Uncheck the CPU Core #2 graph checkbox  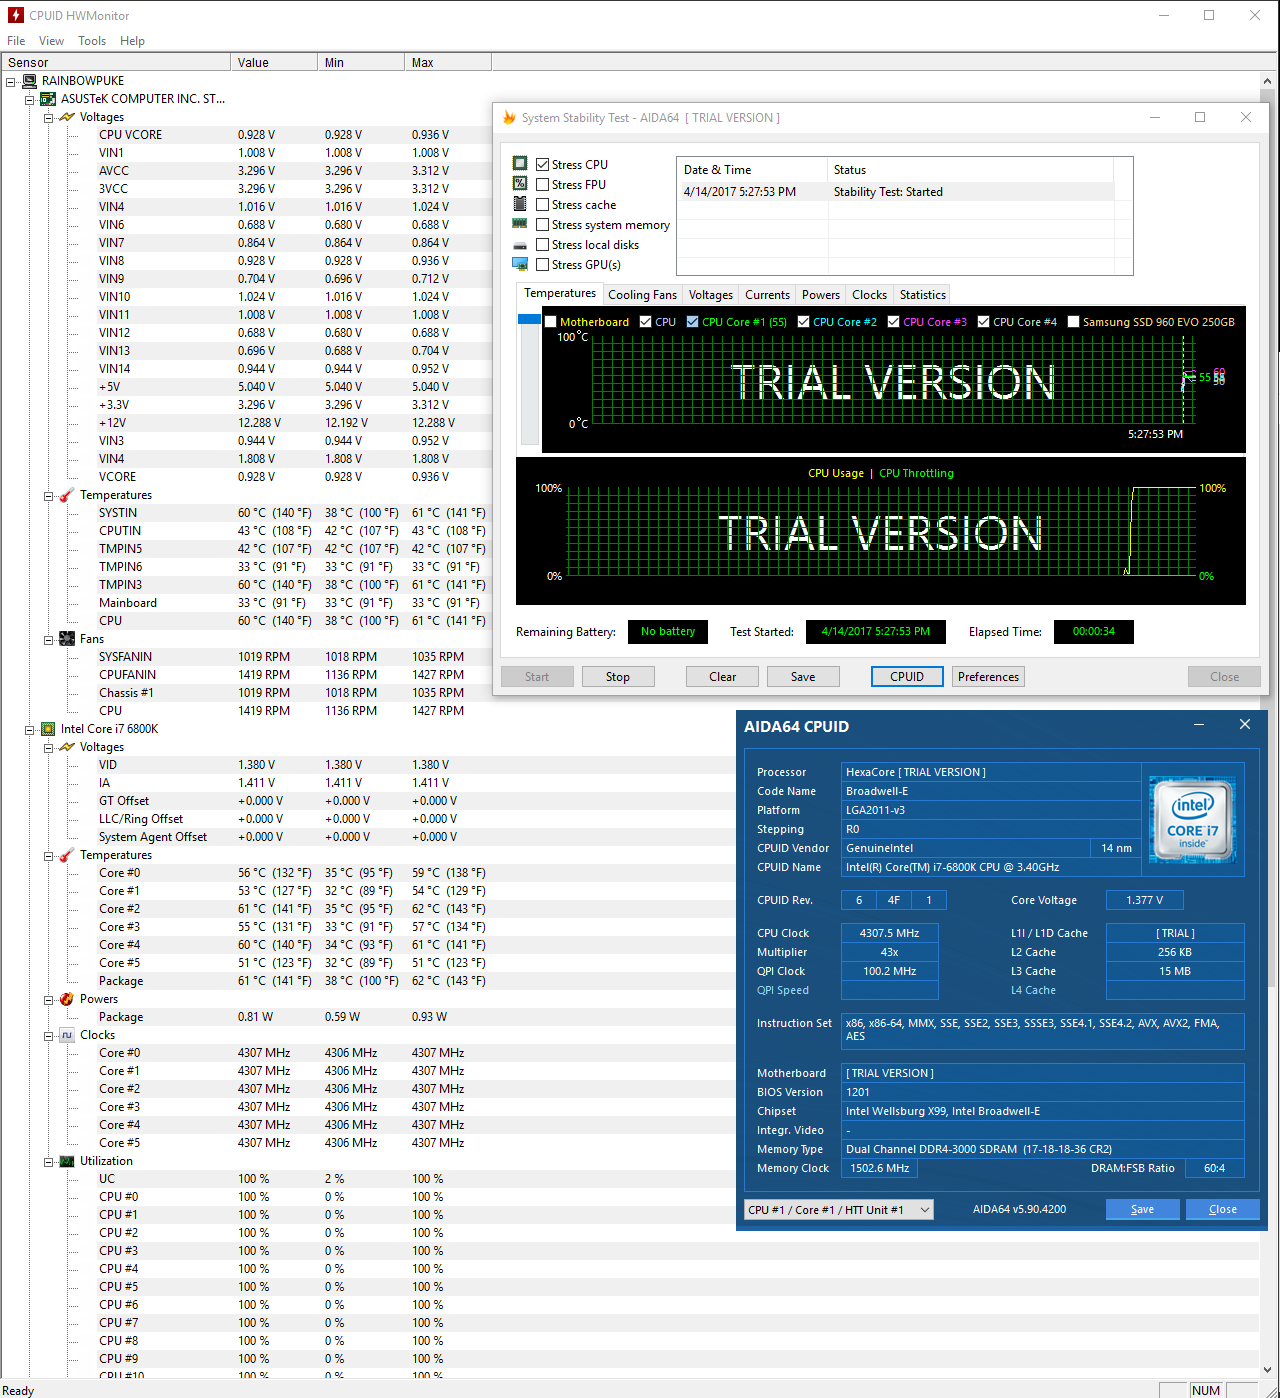point(803,322)
